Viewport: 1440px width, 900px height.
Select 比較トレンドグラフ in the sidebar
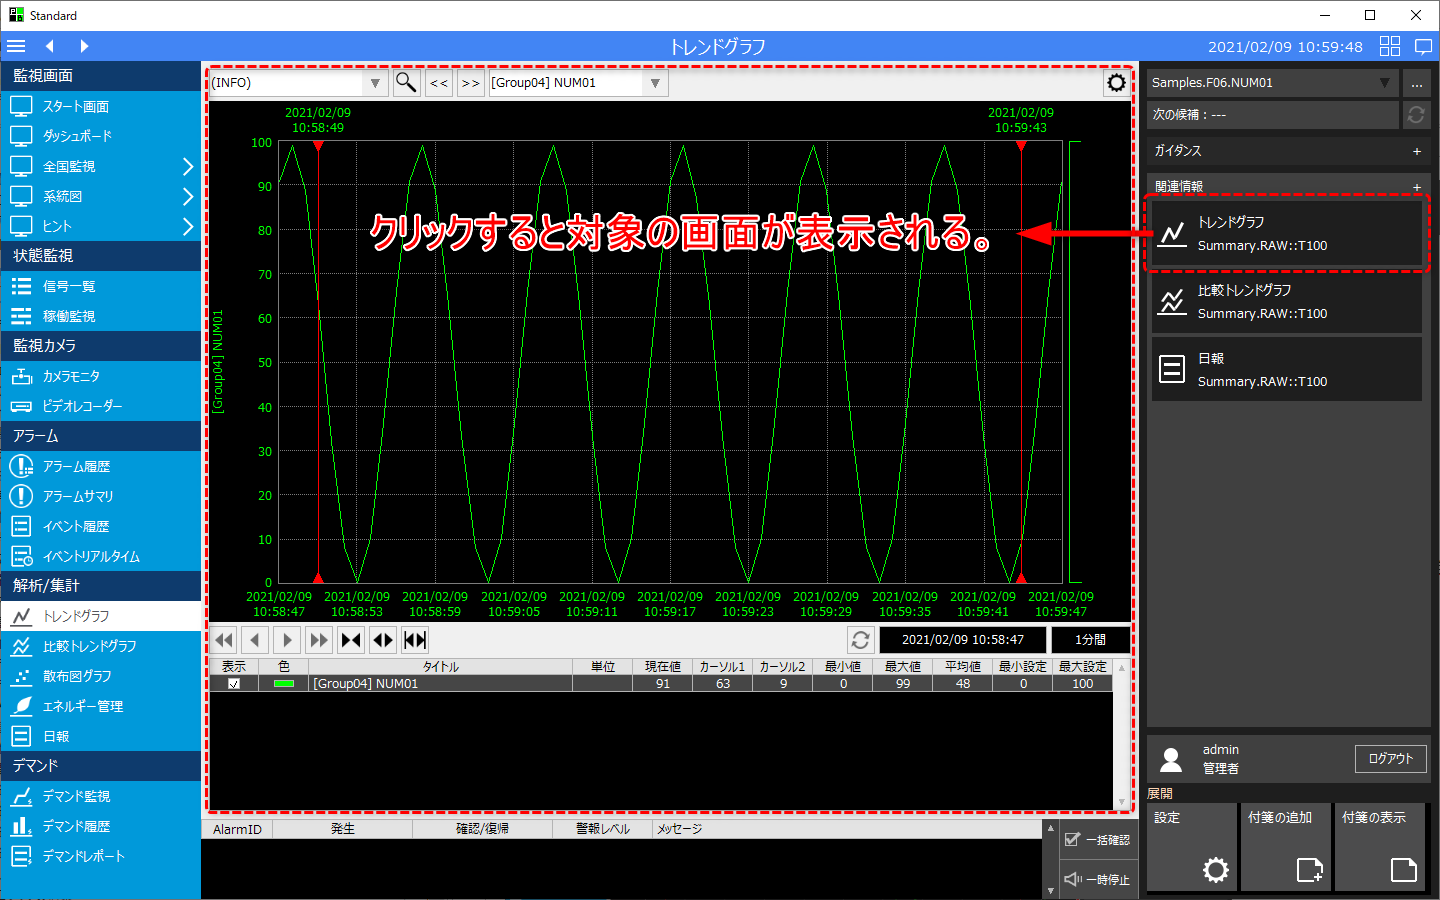click(90, 646)
